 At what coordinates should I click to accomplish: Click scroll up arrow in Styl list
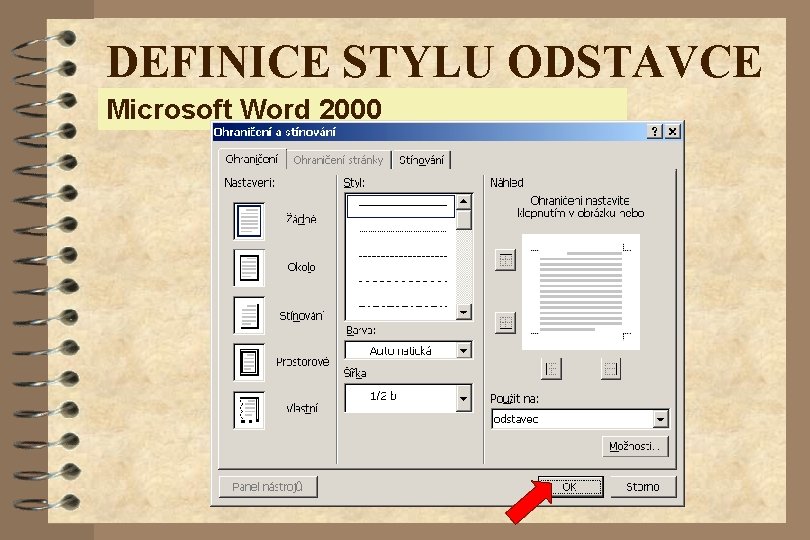[464, 202]
